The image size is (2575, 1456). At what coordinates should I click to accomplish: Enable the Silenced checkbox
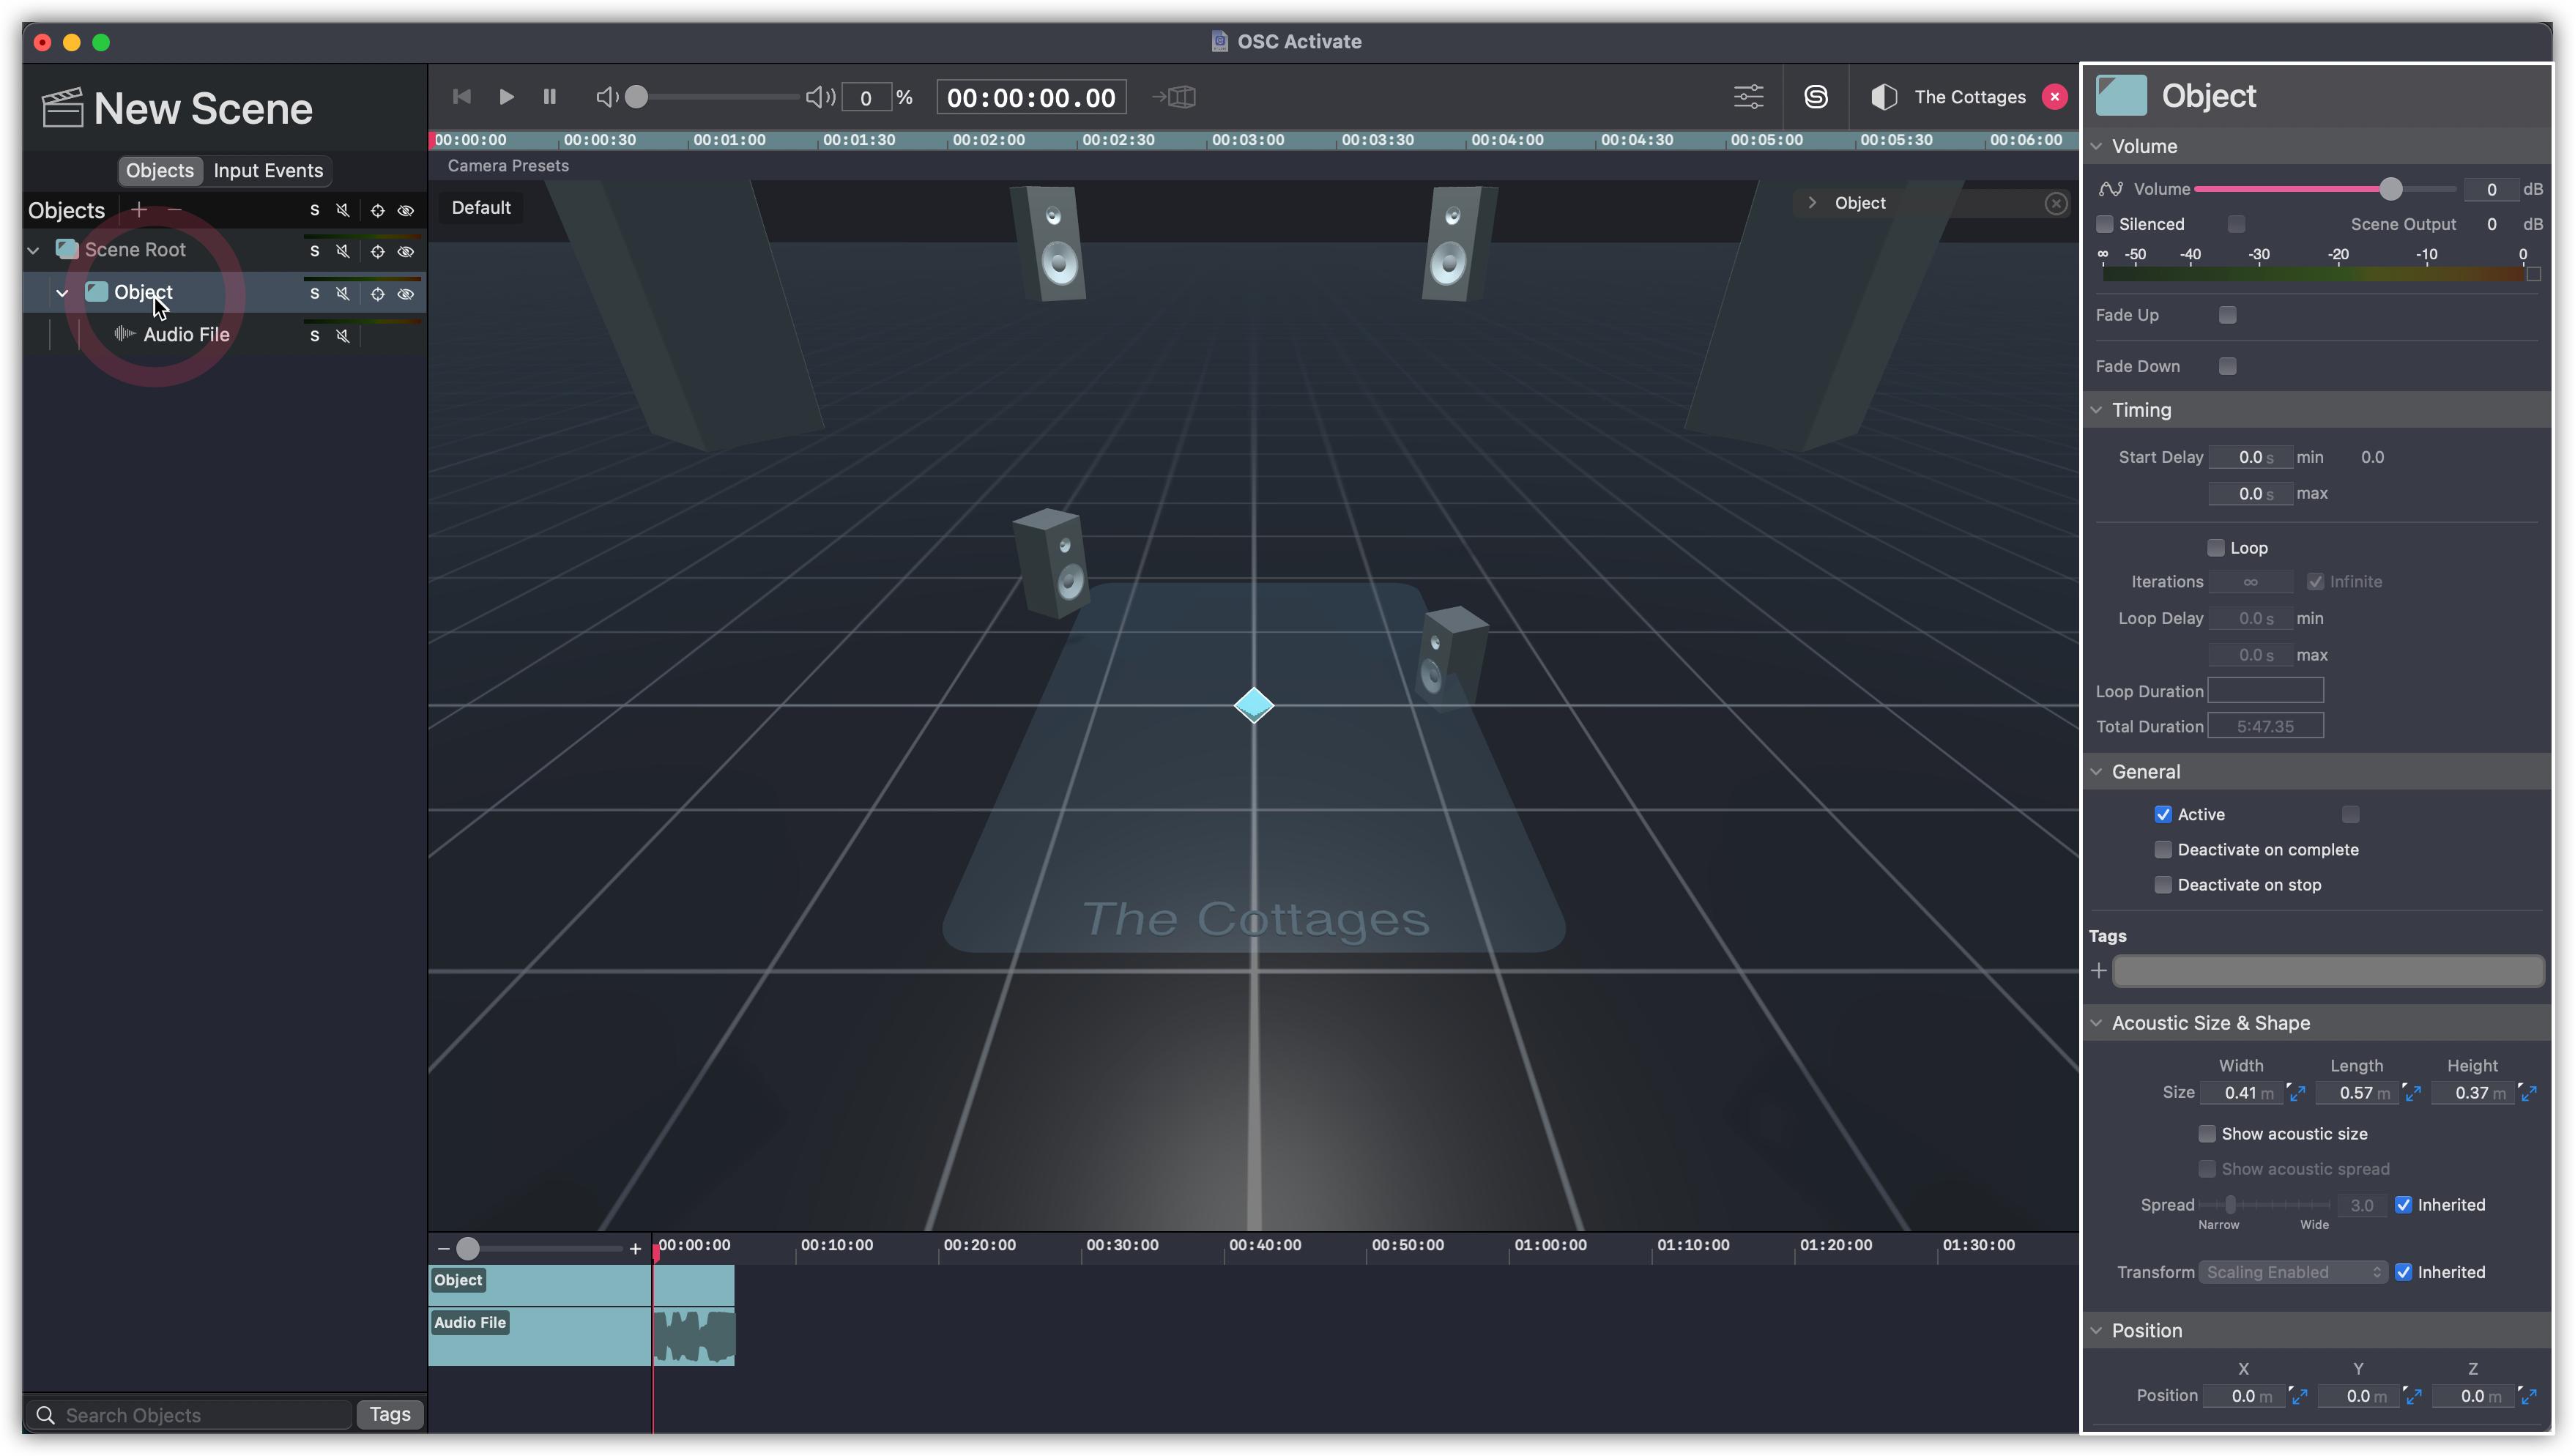[2105, 224]
